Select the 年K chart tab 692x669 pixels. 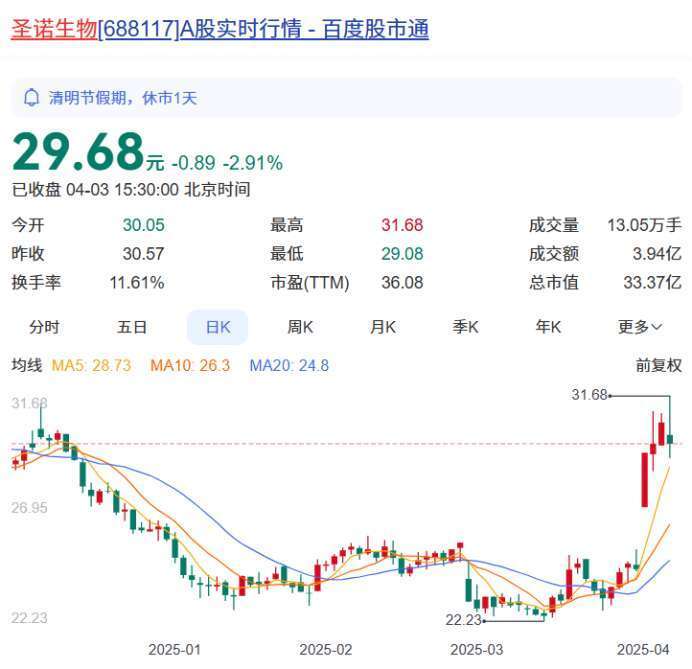click(x=548, y=327)
